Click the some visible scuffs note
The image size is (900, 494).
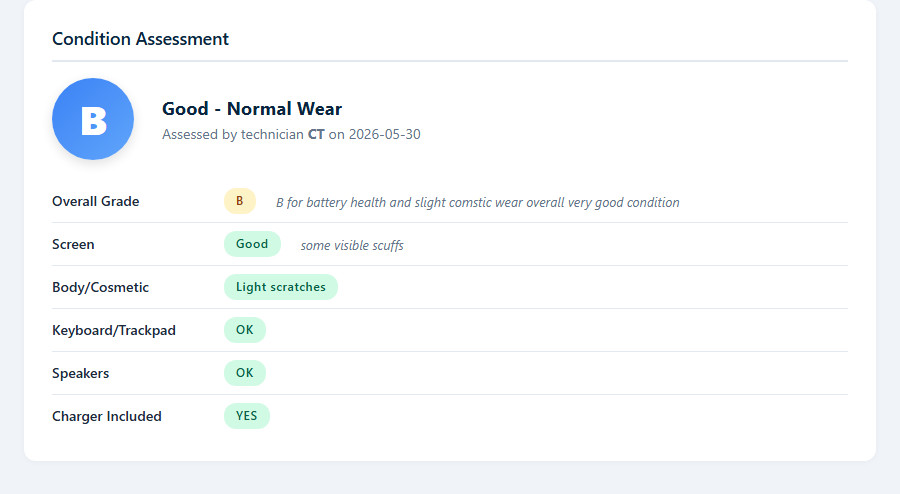pos(352,246)
